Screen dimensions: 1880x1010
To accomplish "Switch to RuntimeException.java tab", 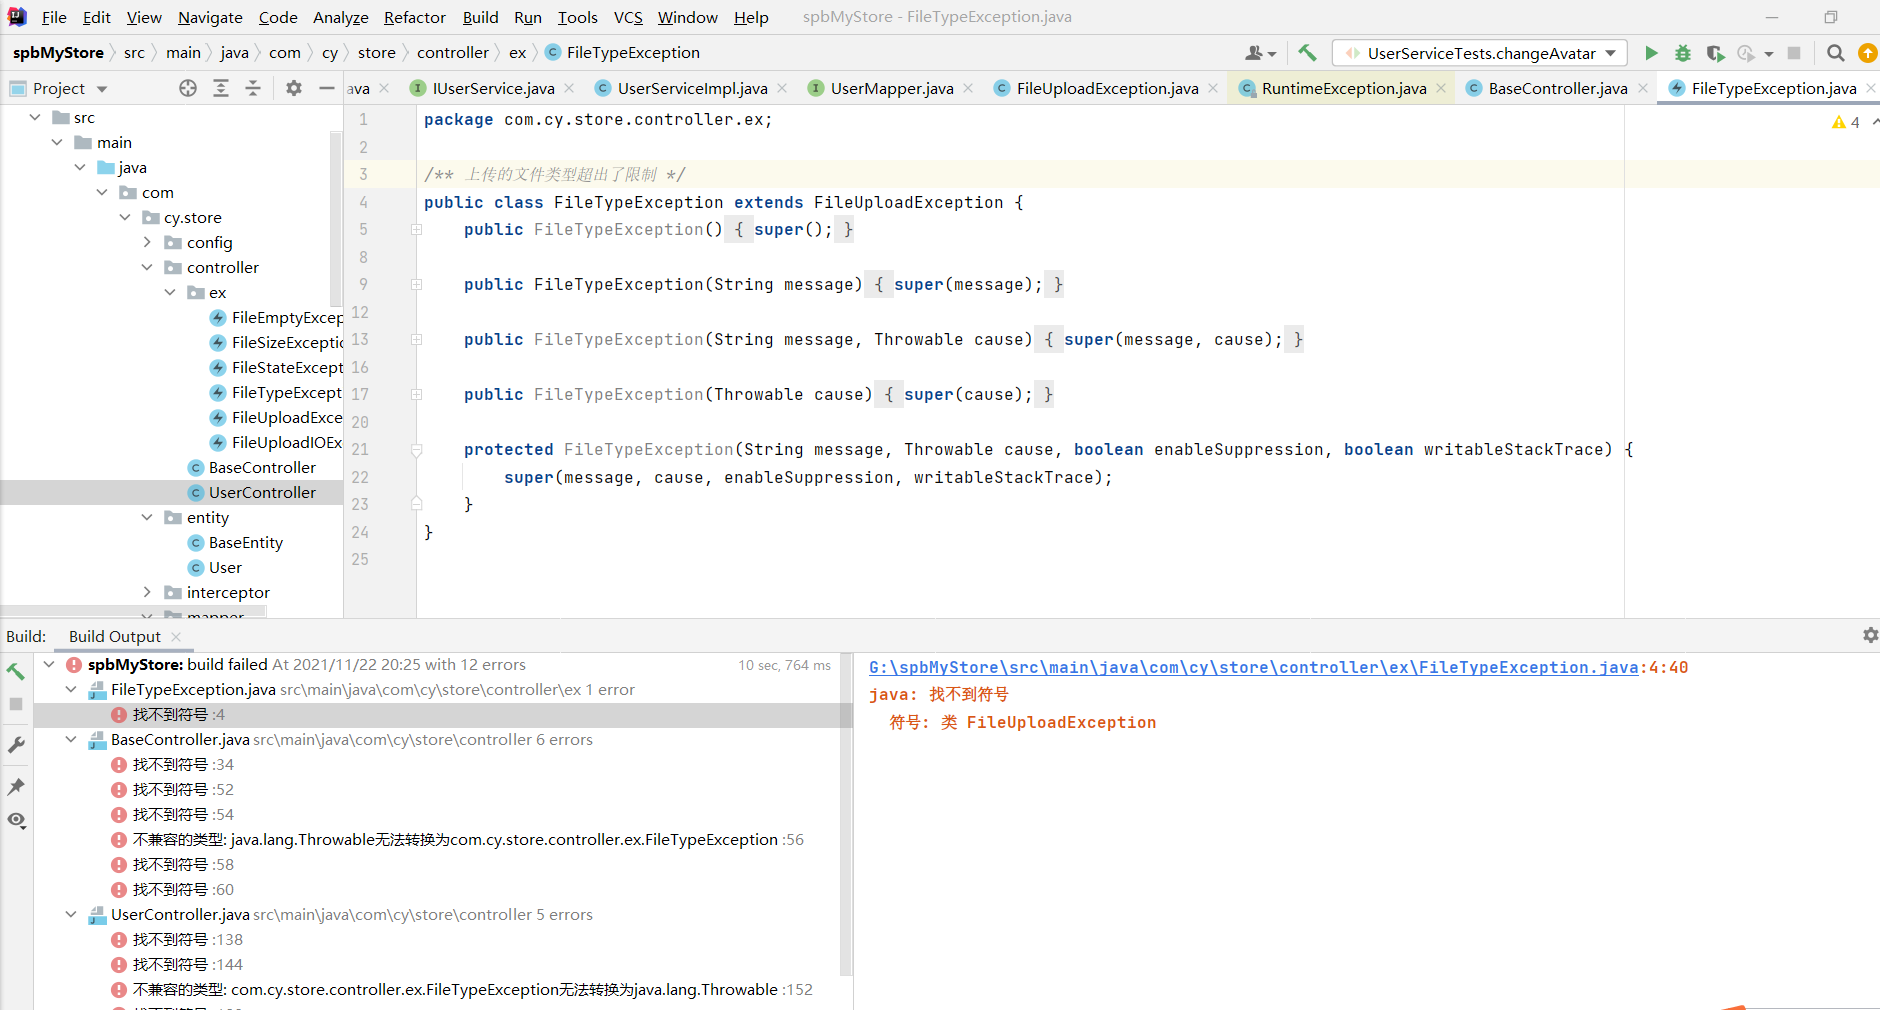I will point(1344,88).
